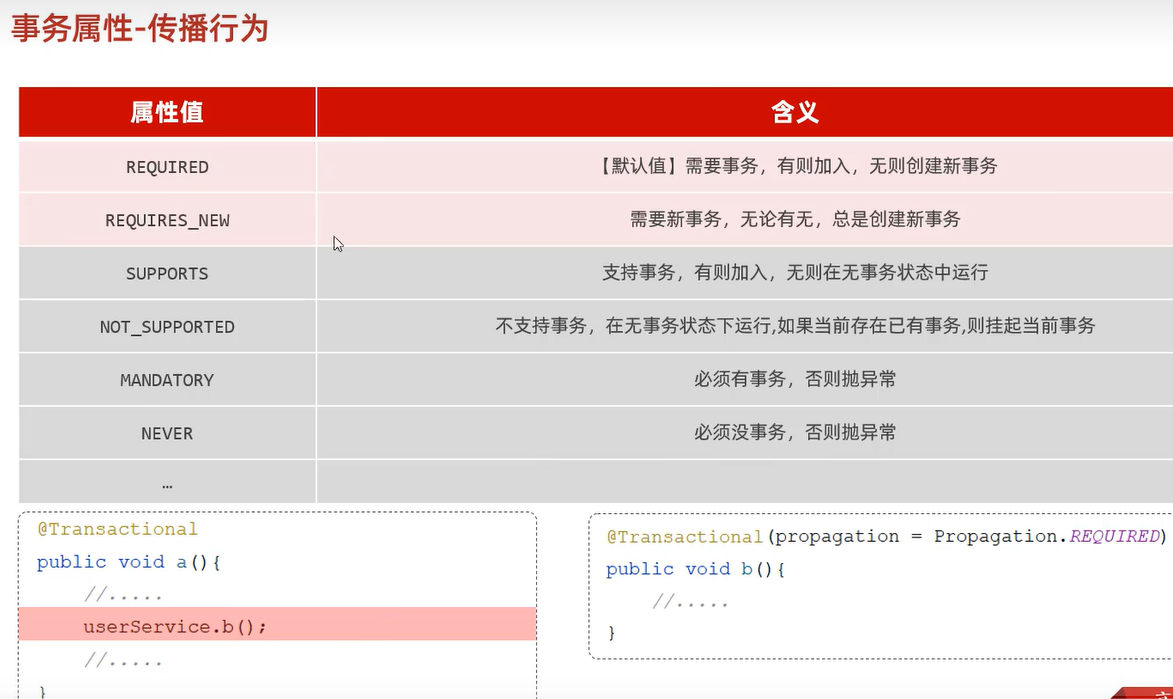Click the @Transactional annotation above method a()

point(117,529)
